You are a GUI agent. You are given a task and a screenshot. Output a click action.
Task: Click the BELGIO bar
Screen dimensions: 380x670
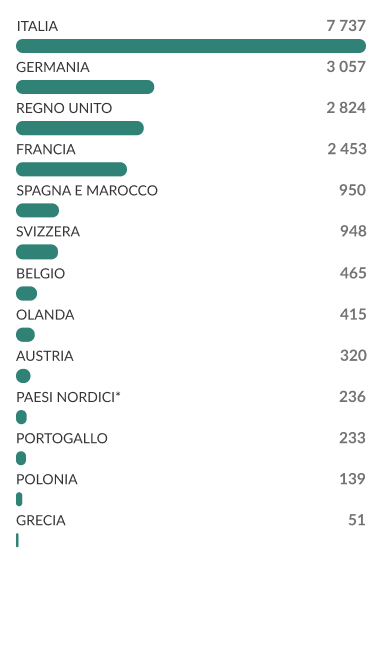tap(27, 294)
